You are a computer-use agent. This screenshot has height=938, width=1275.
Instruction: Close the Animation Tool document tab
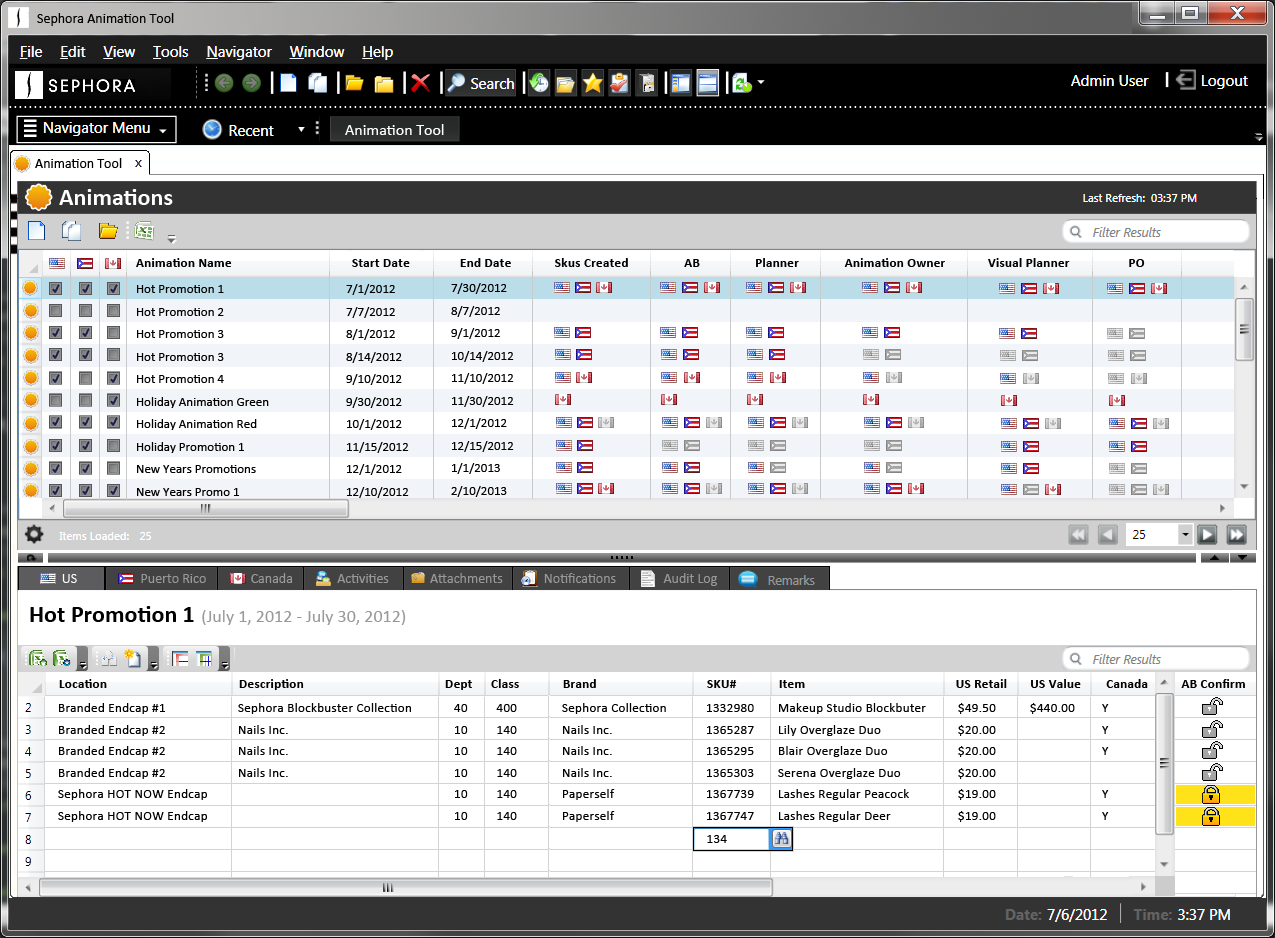(x=138, y=163)
